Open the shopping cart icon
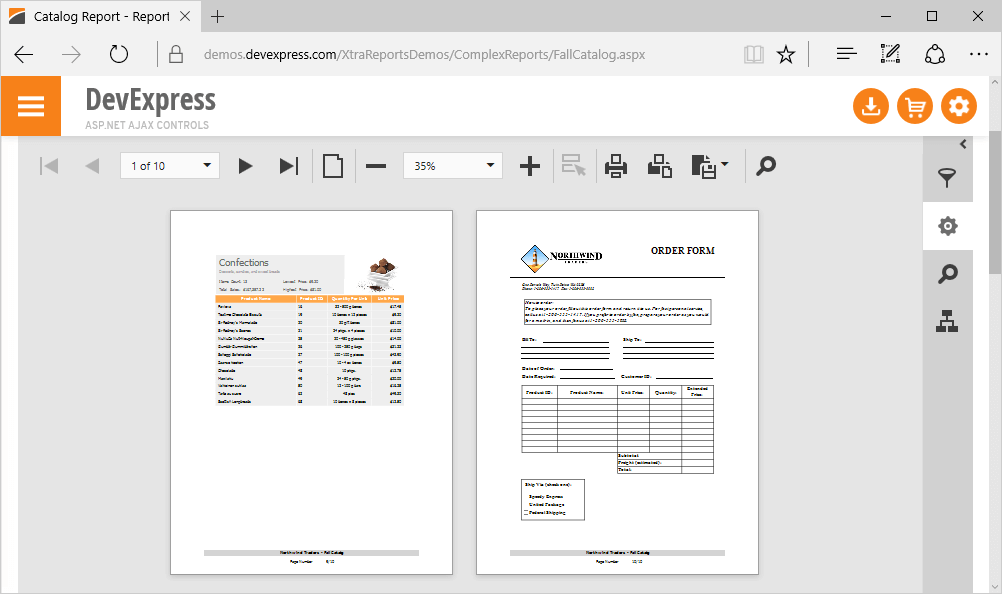The image size is (1002, 594). 914,106
